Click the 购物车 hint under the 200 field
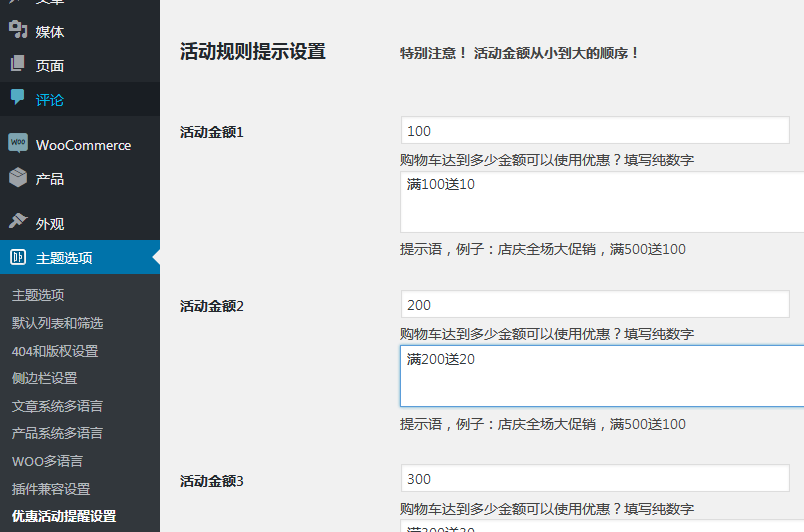The width and height of the screenshot is (804, 532). coord(547,334)
